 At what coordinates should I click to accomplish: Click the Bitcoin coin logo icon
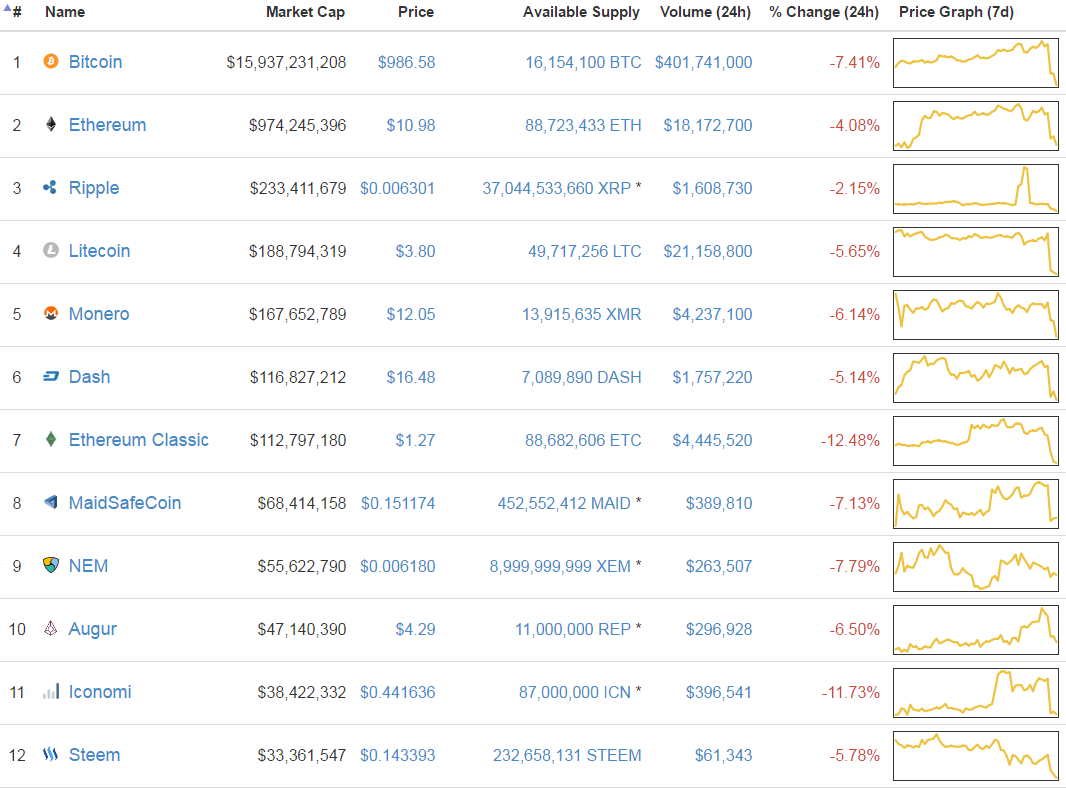tap(51, 62)
